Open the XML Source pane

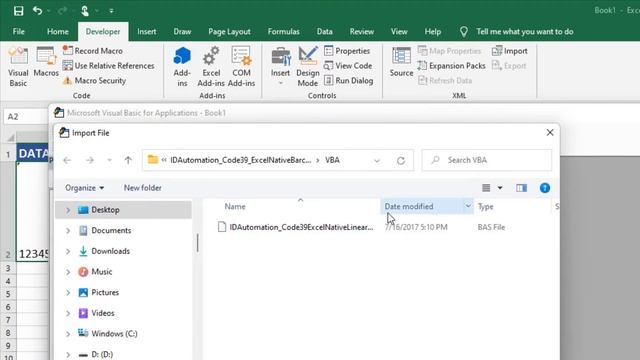point(401,62)
